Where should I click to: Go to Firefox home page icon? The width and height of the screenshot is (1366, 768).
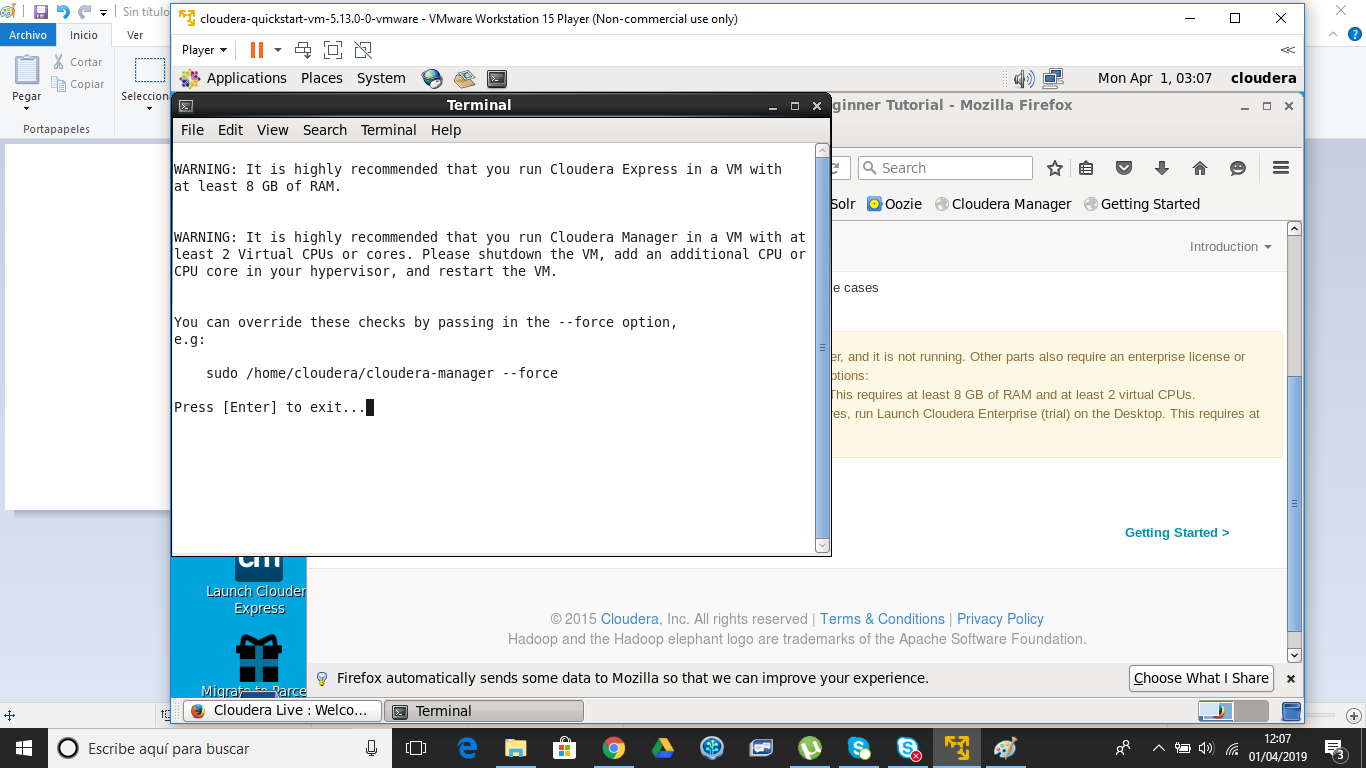pos(1200,167)
